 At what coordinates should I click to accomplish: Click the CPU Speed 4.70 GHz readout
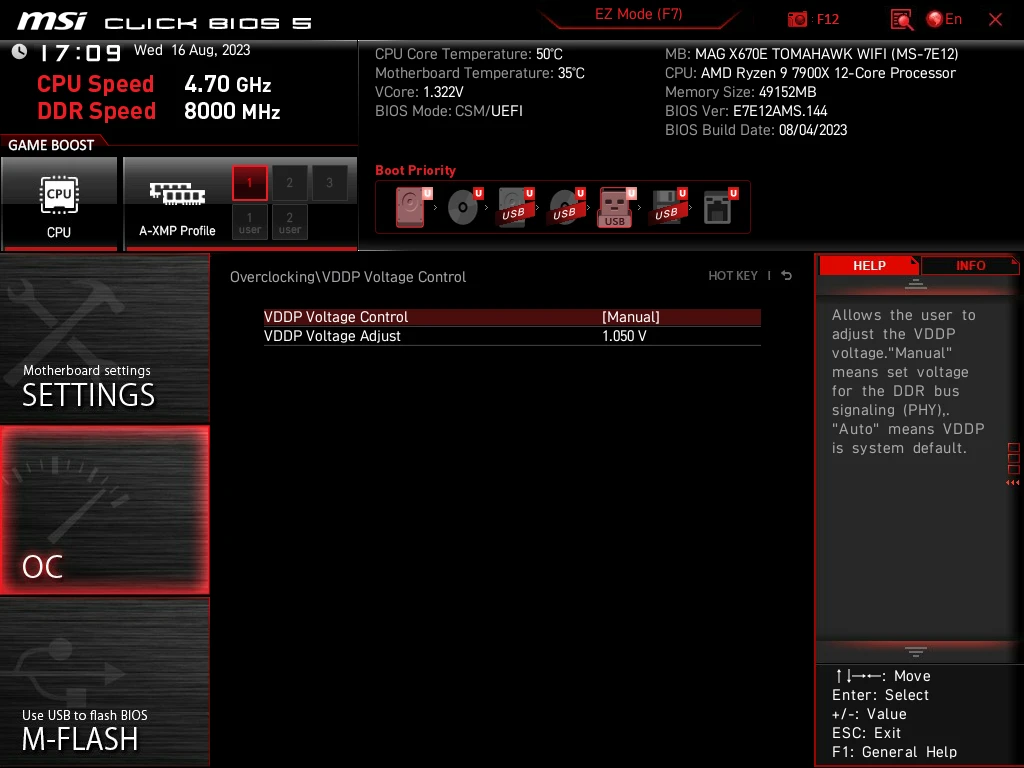click(154, 84)
